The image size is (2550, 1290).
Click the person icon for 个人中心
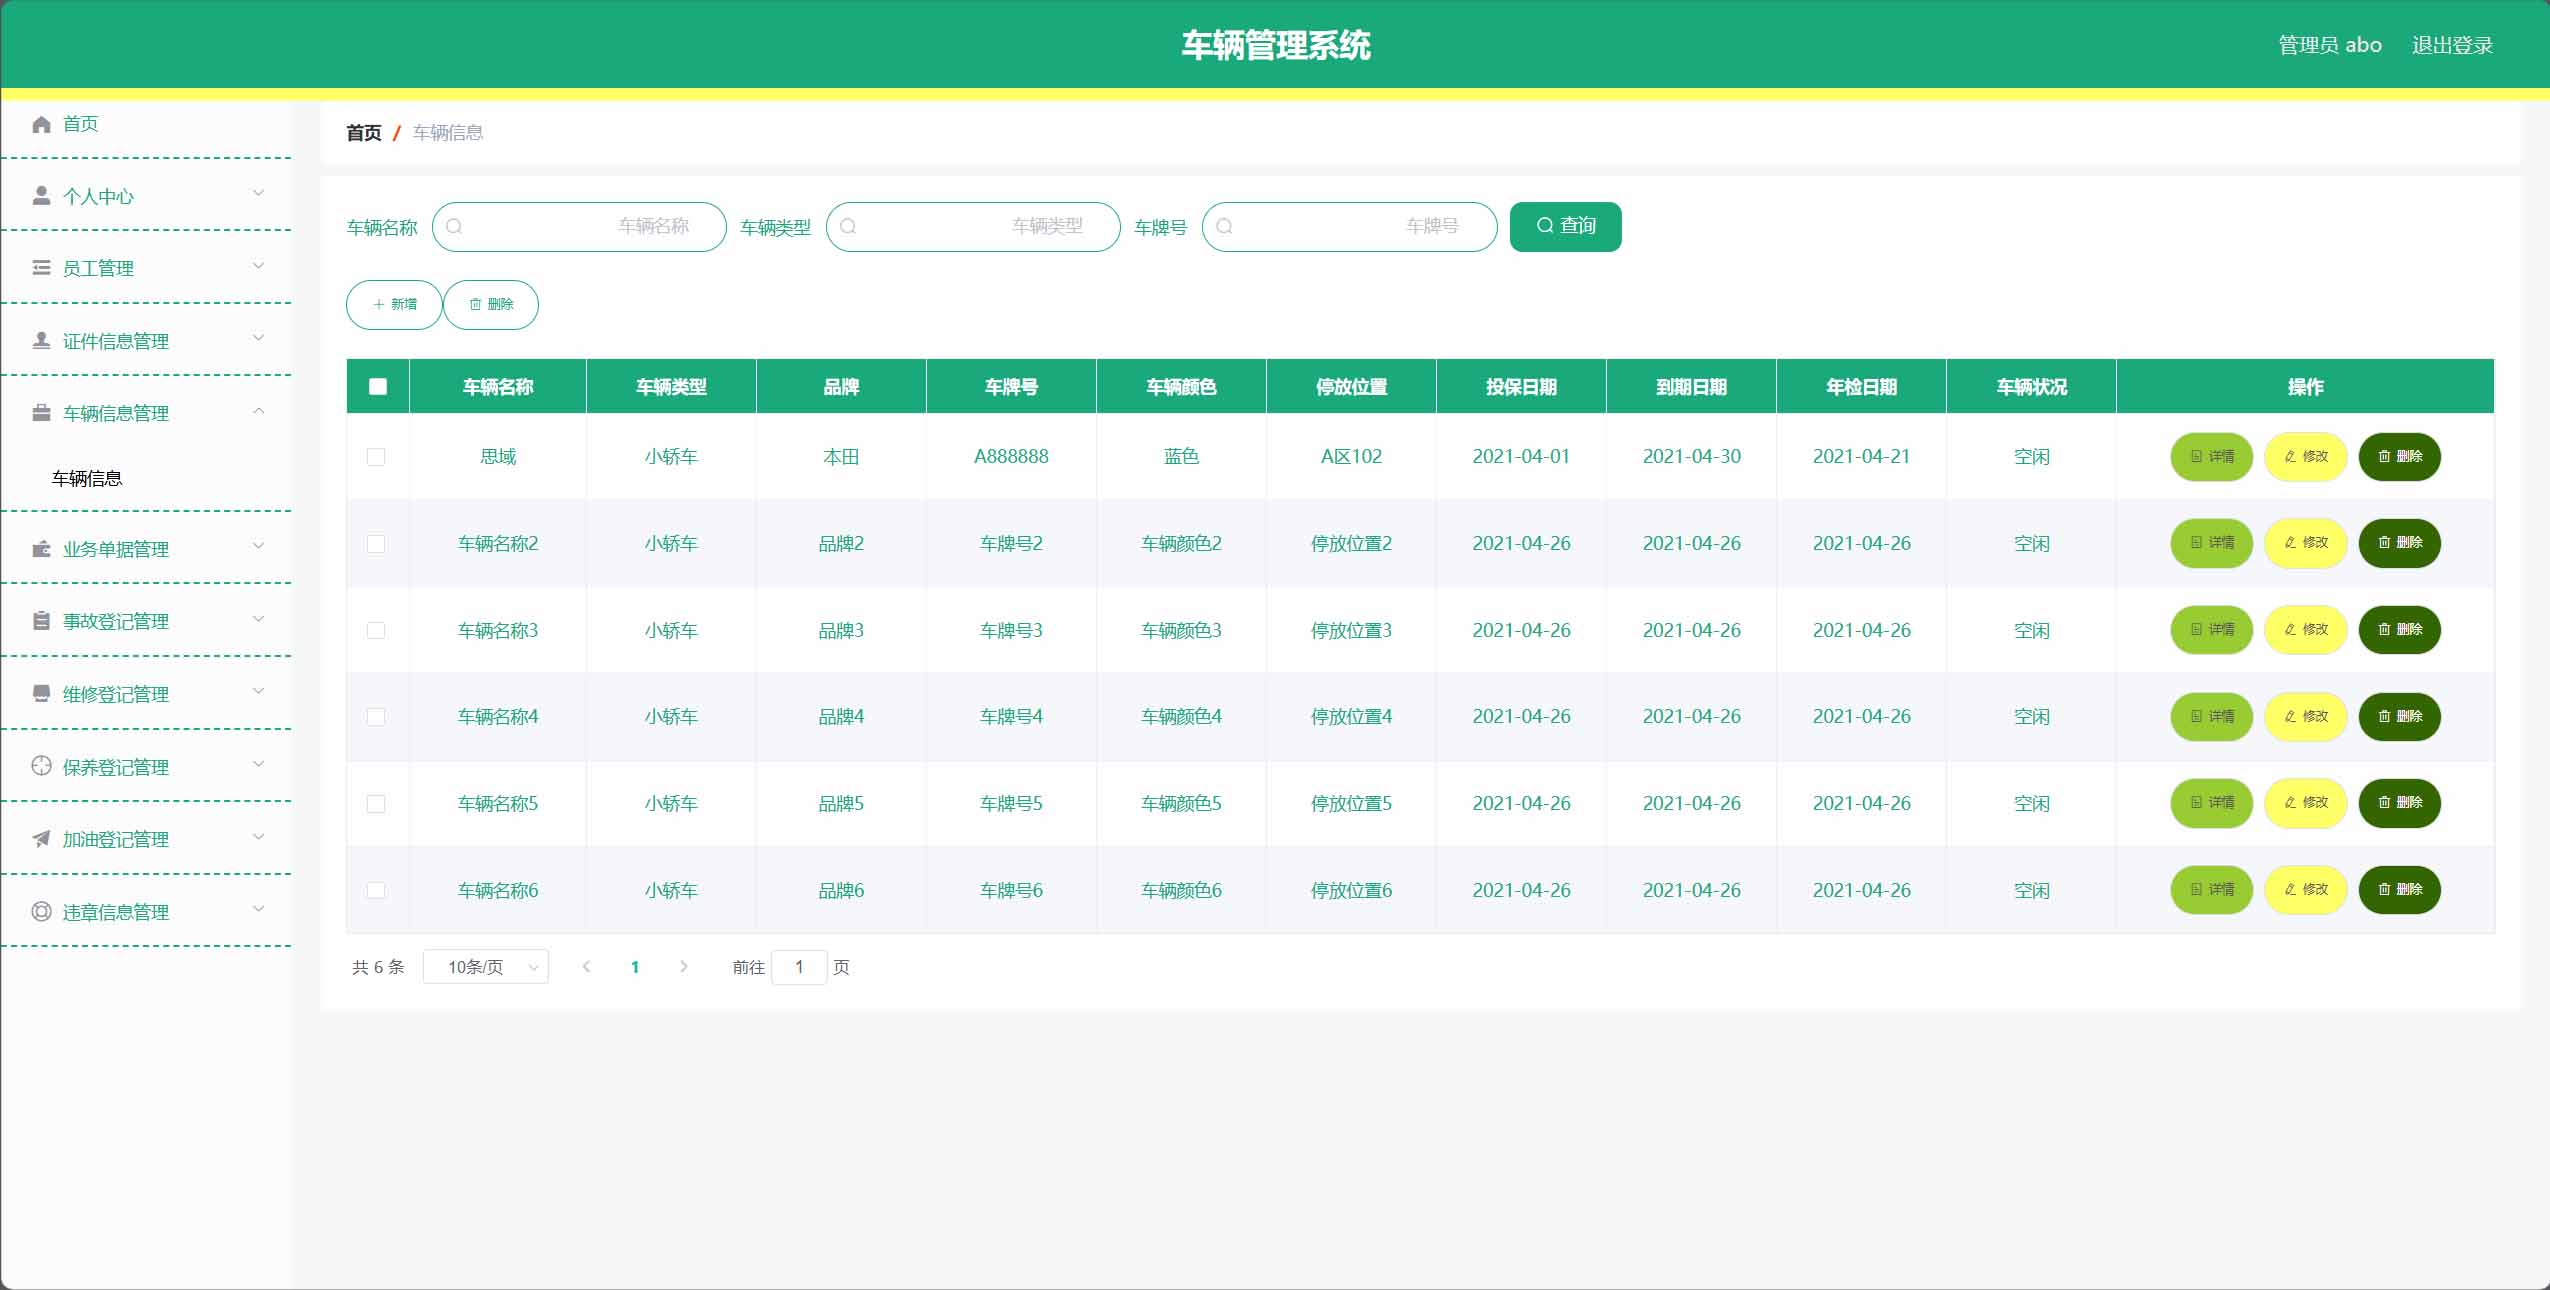[x=41, y=195]
